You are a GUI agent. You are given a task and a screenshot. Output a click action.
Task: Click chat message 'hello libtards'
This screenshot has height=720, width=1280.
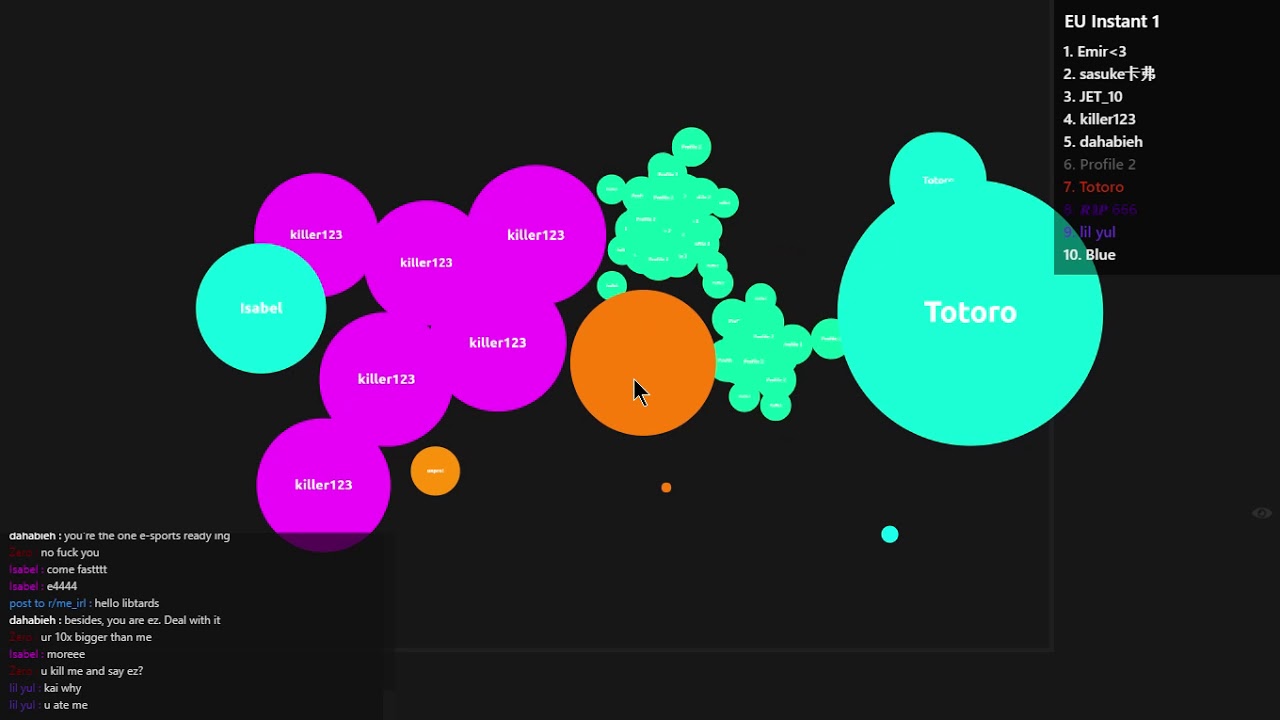[x=127, y=603]
